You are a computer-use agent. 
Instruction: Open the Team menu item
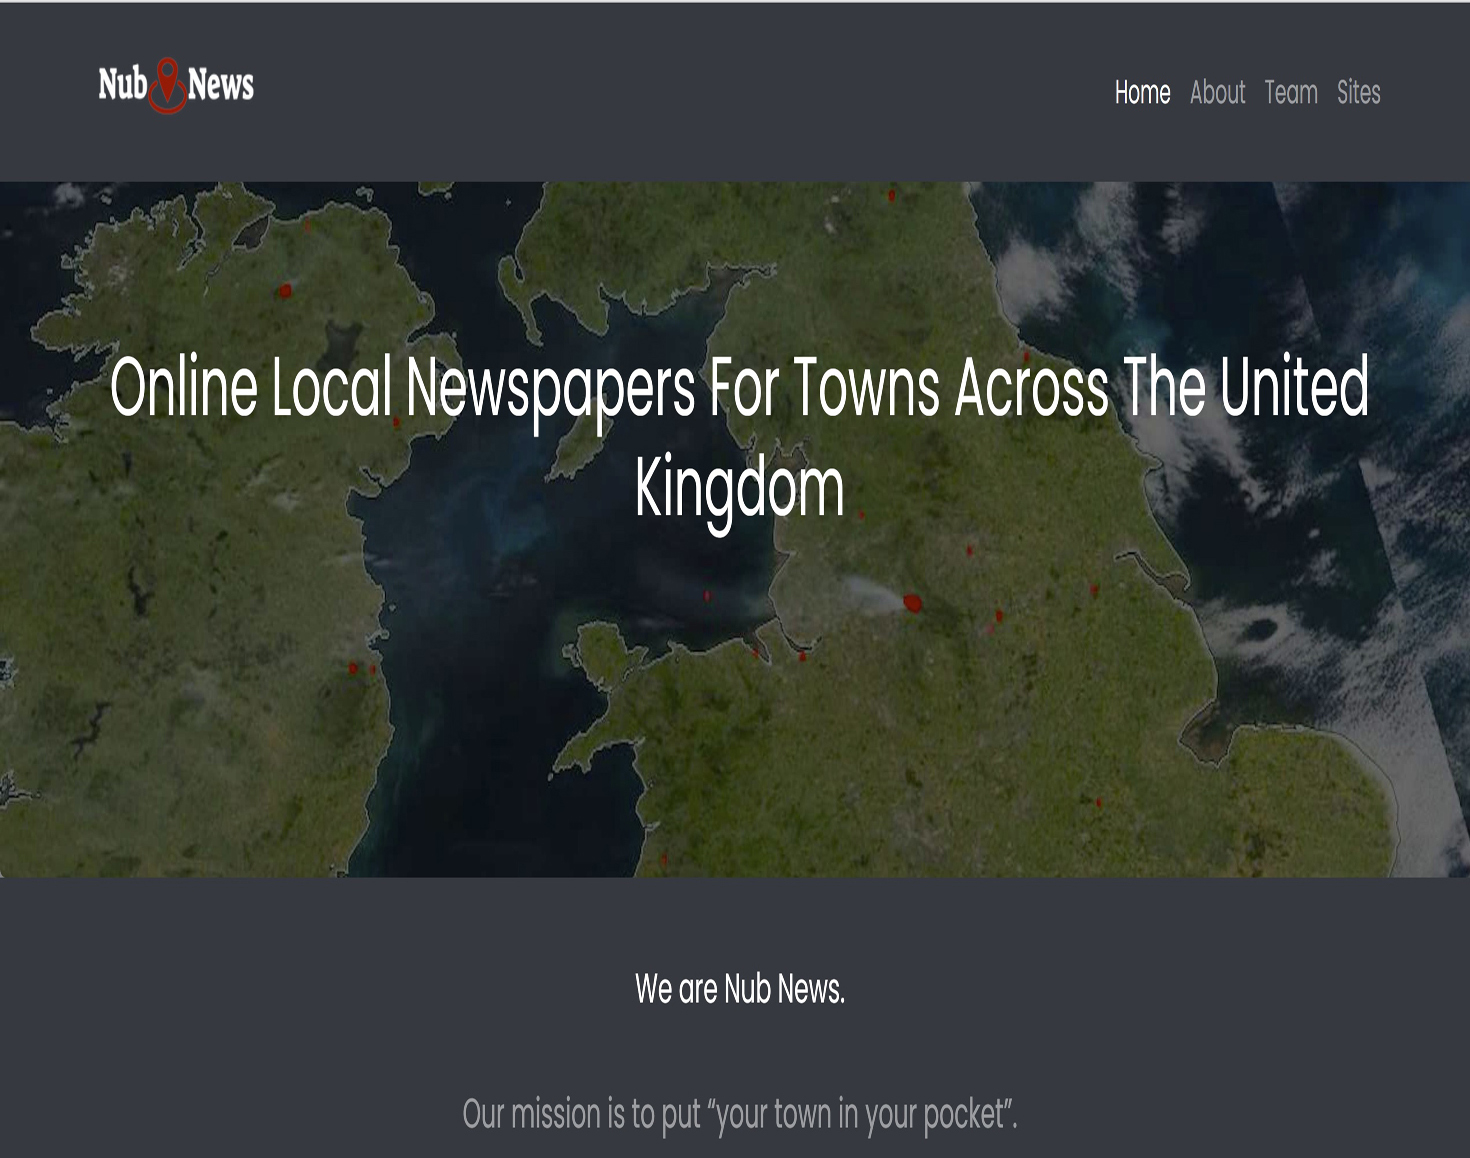coord(1291,93)
